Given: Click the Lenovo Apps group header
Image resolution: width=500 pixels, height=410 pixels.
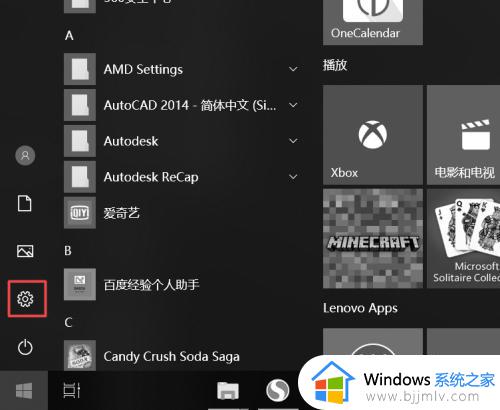Looking at the screenshot, I should [x=360, y=308].
